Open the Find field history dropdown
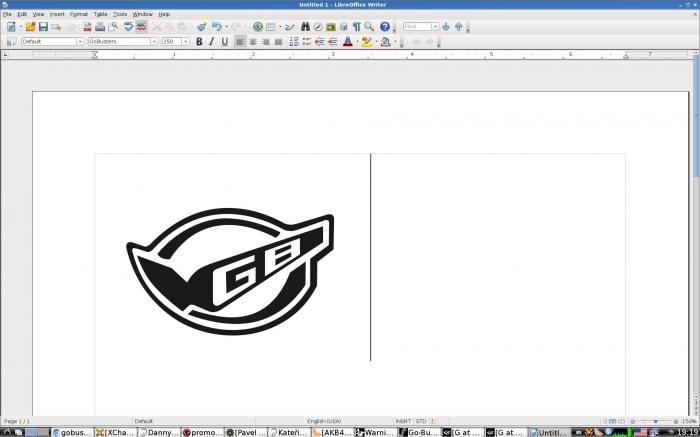 [x=435, y=27]
